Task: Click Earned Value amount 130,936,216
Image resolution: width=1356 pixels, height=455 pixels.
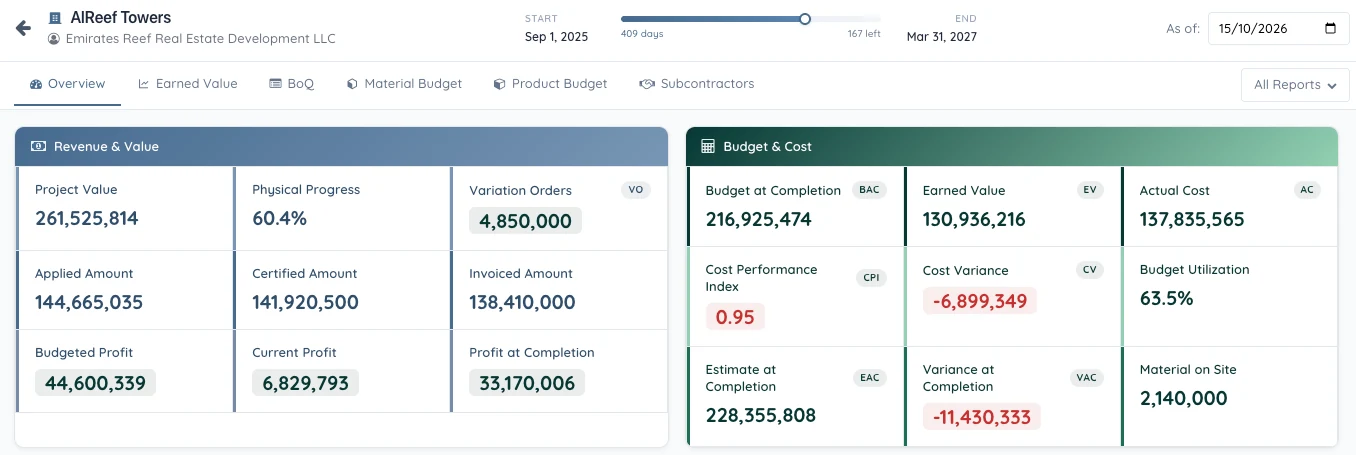Action: click(974, 219)
